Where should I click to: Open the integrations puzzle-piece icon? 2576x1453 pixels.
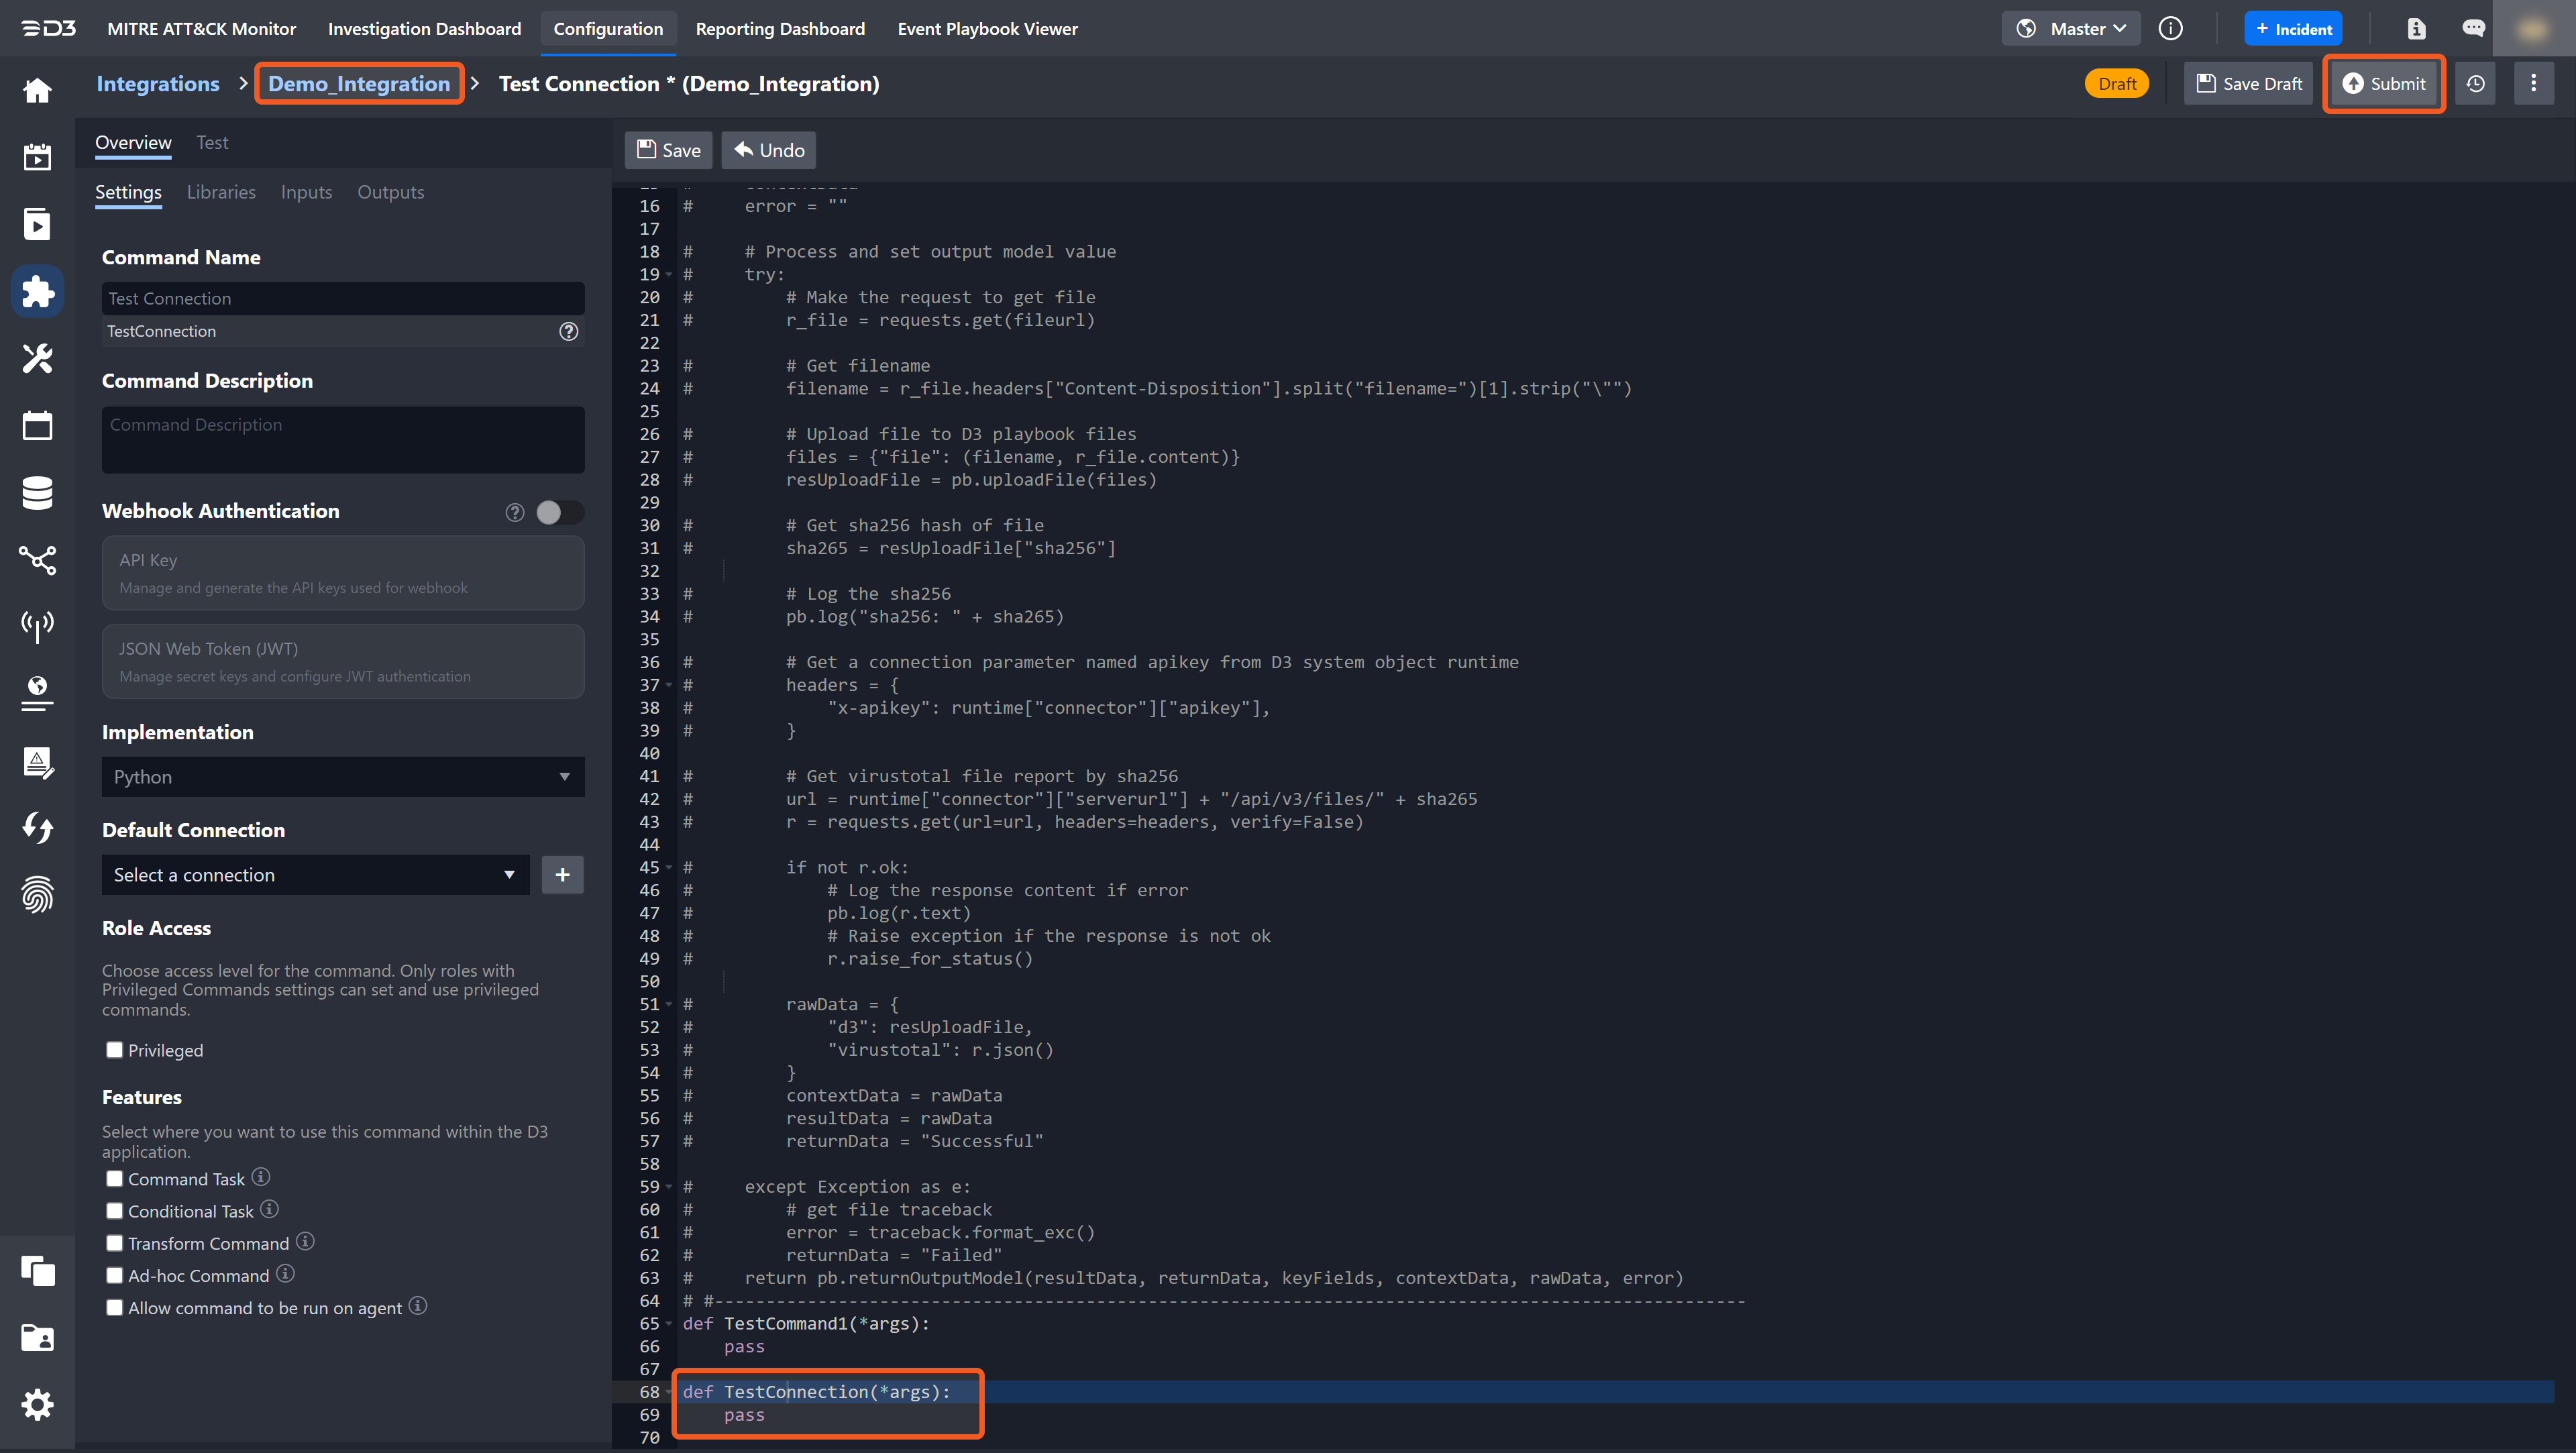[x=37, y=292]
